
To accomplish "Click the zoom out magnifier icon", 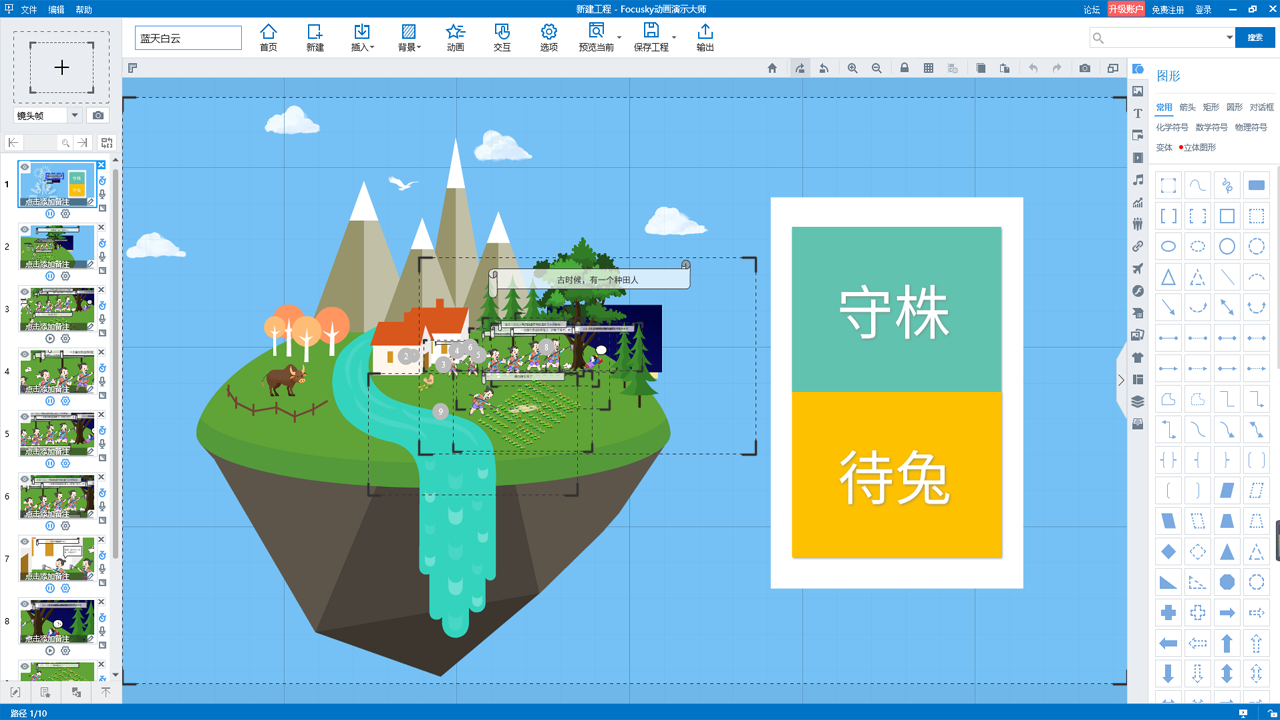I will (x=876, y=68).
